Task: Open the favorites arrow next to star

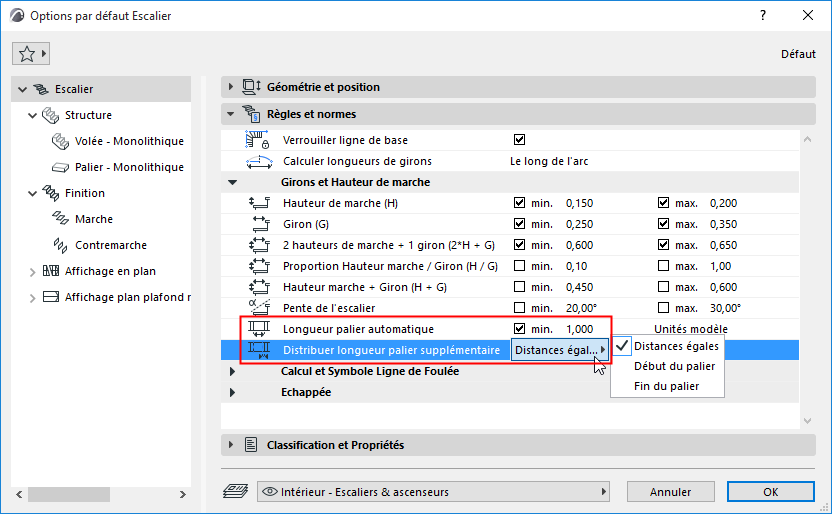Action: (44, 54)
